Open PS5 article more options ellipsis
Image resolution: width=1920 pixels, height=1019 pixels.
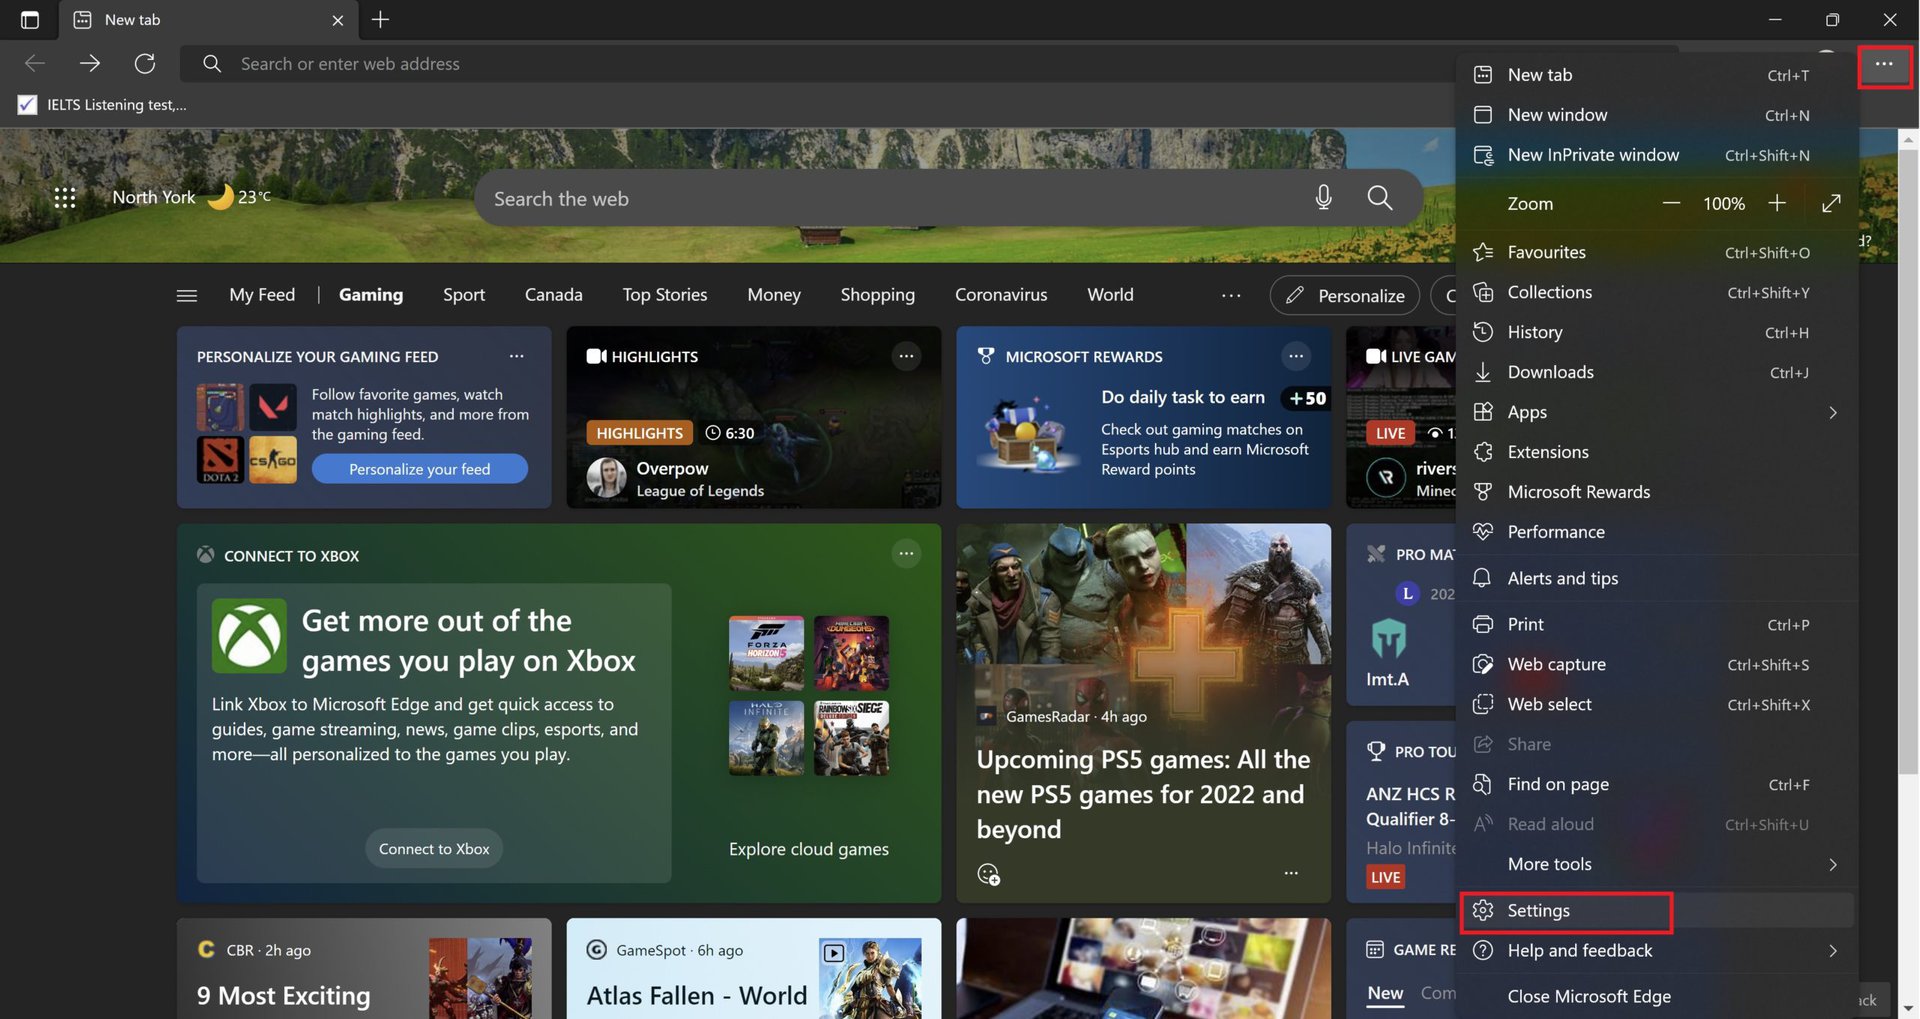pos(1291,873)
